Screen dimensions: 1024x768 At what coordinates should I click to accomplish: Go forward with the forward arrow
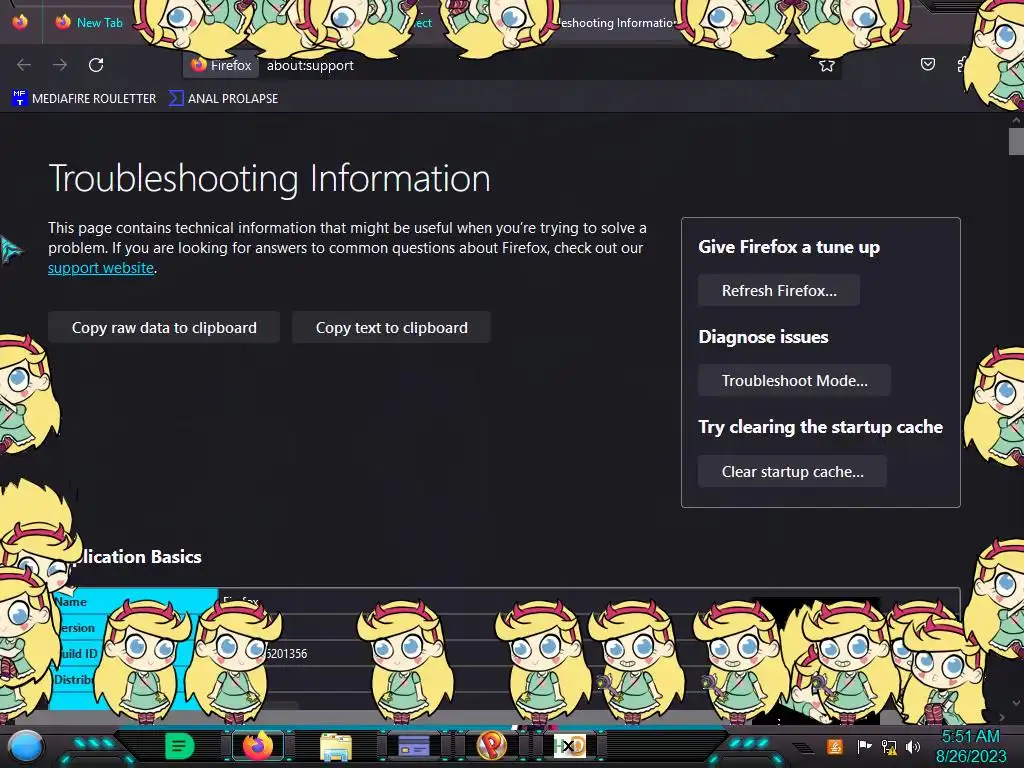click(x=60, y=65)
